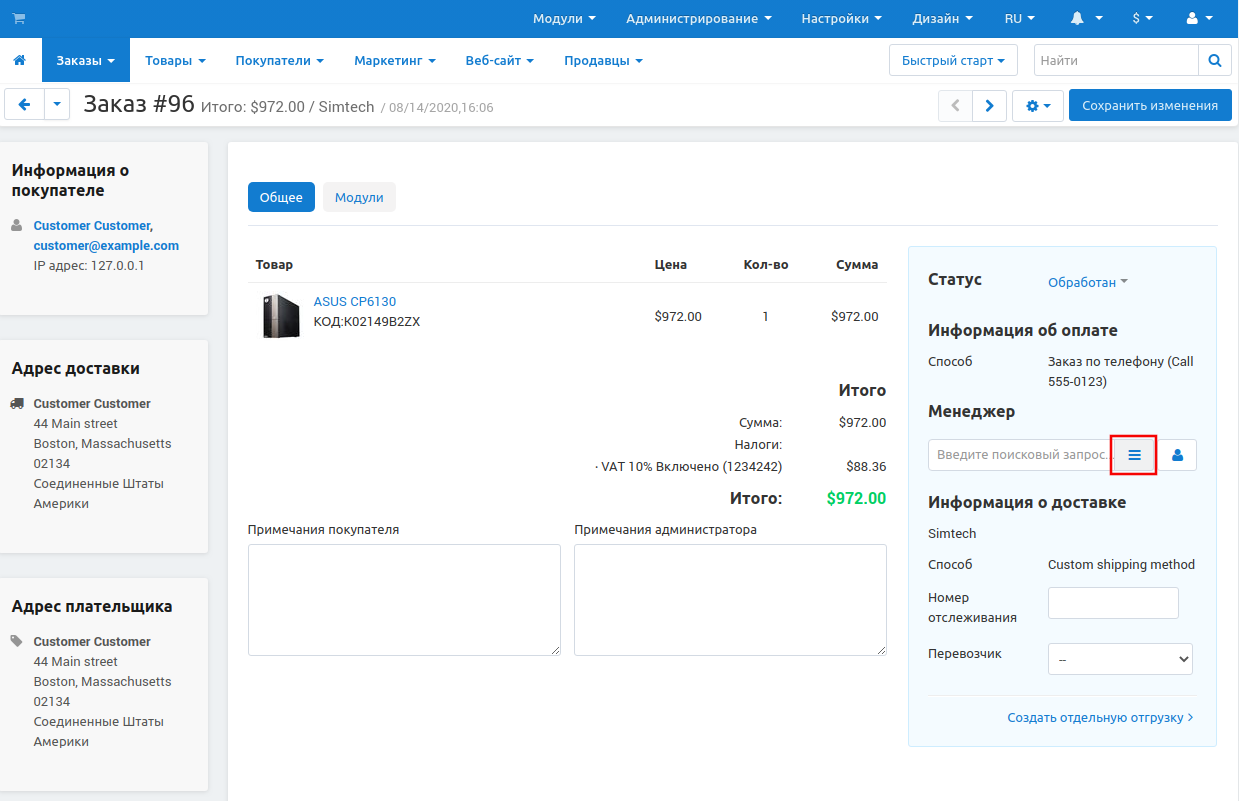Open the ASUS CP6130 product link

click(354, 301)
